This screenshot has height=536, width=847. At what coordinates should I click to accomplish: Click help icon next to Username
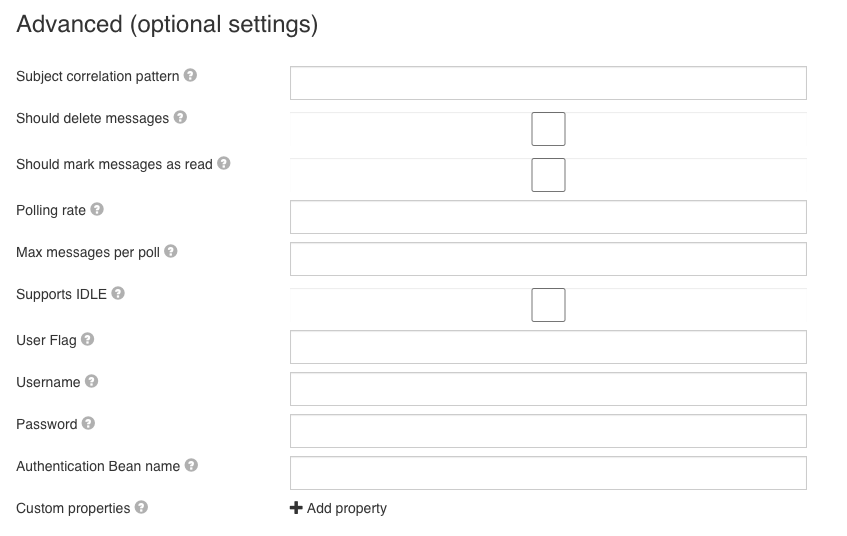click(x=91, y=381)
